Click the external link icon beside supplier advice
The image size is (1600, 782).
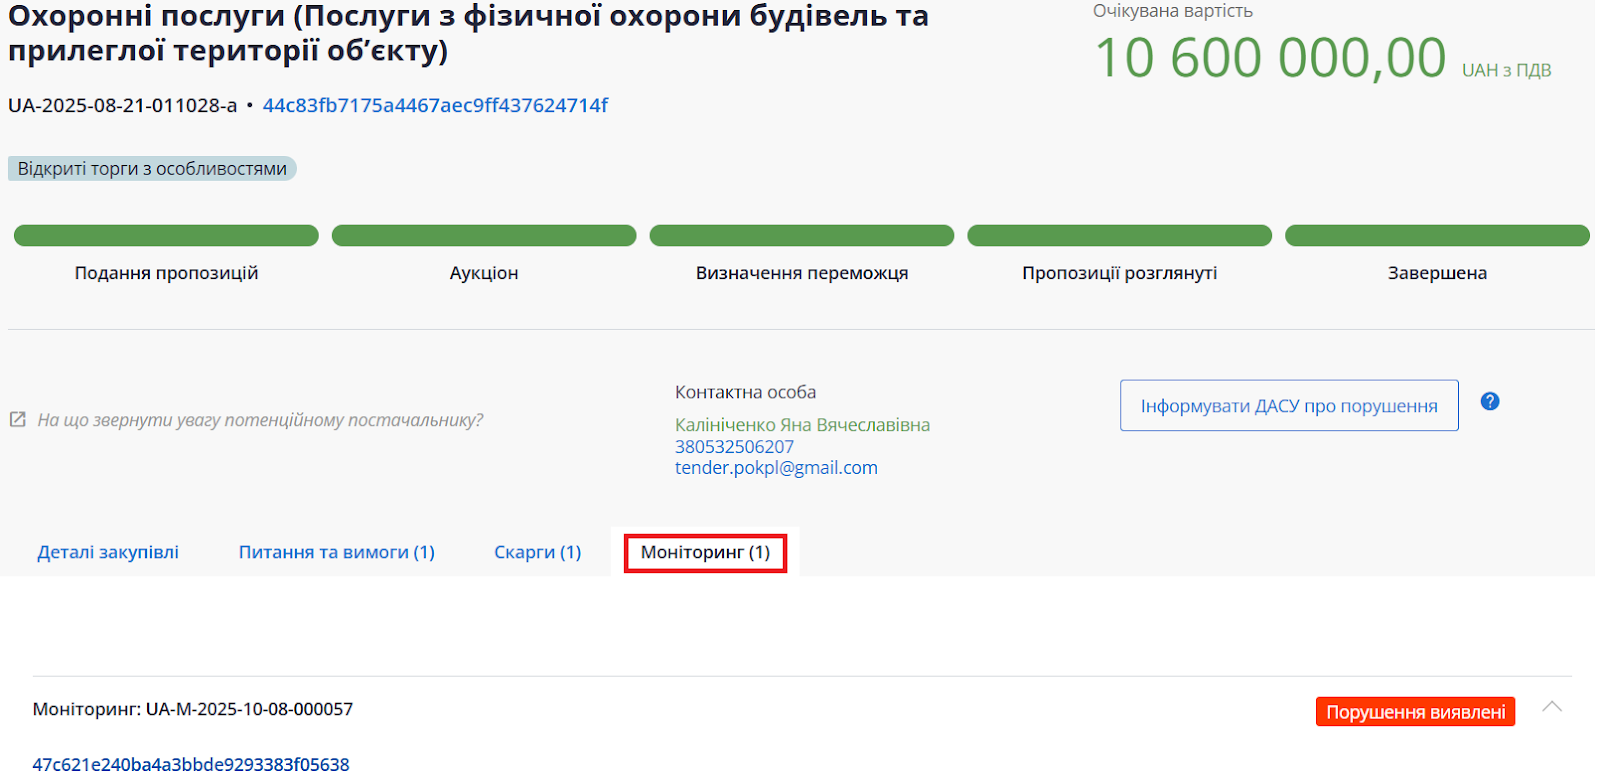(x=18, y=420)
